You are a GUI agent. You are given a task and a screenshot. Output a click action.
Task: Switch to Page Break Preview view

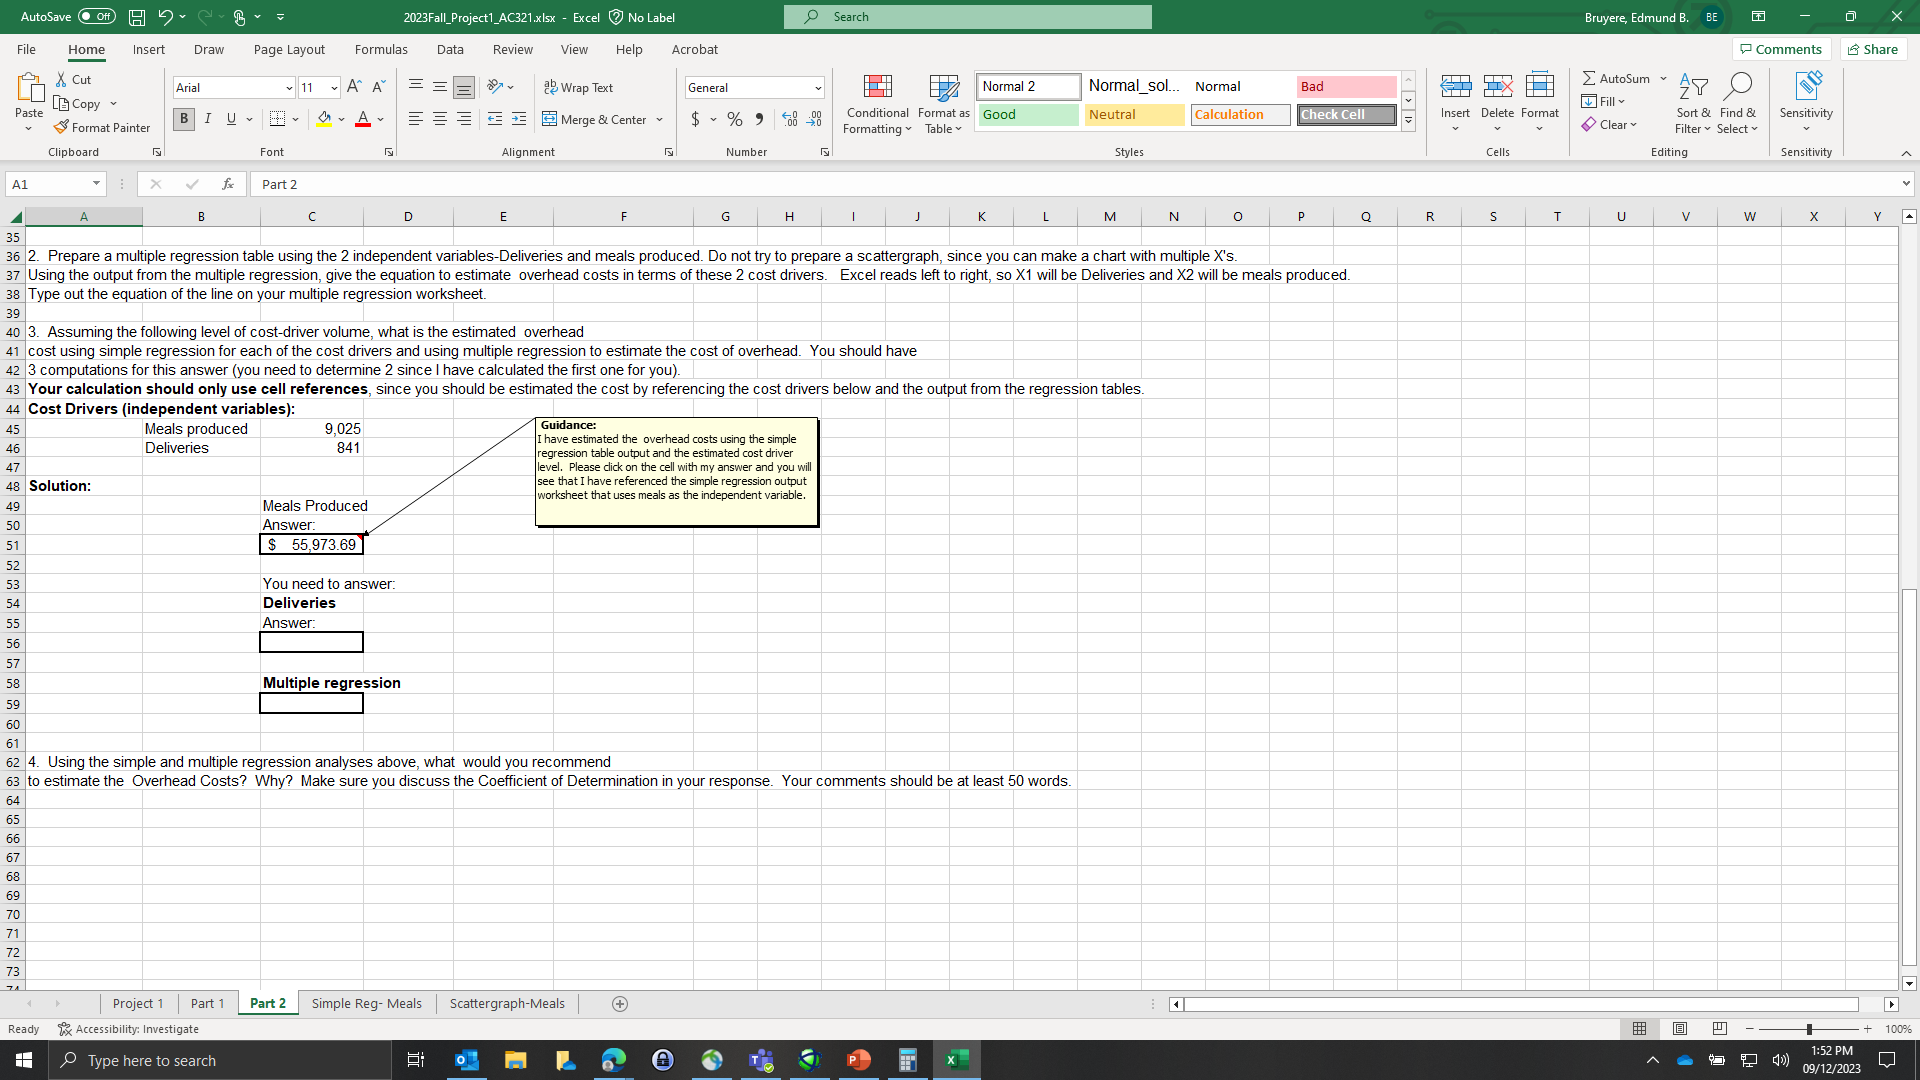[x=1719, y=1029]
